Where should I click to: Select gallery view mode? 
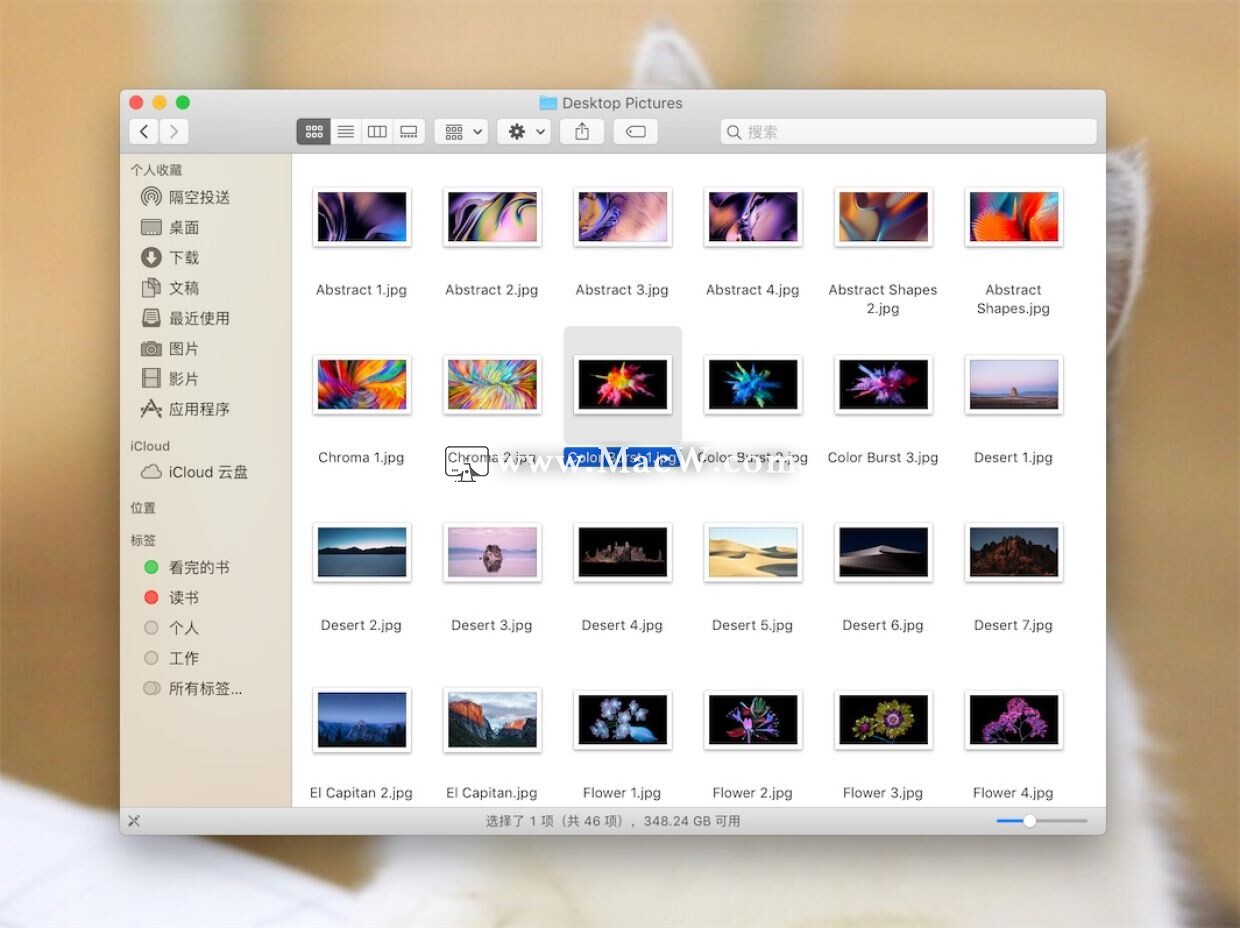409,131
